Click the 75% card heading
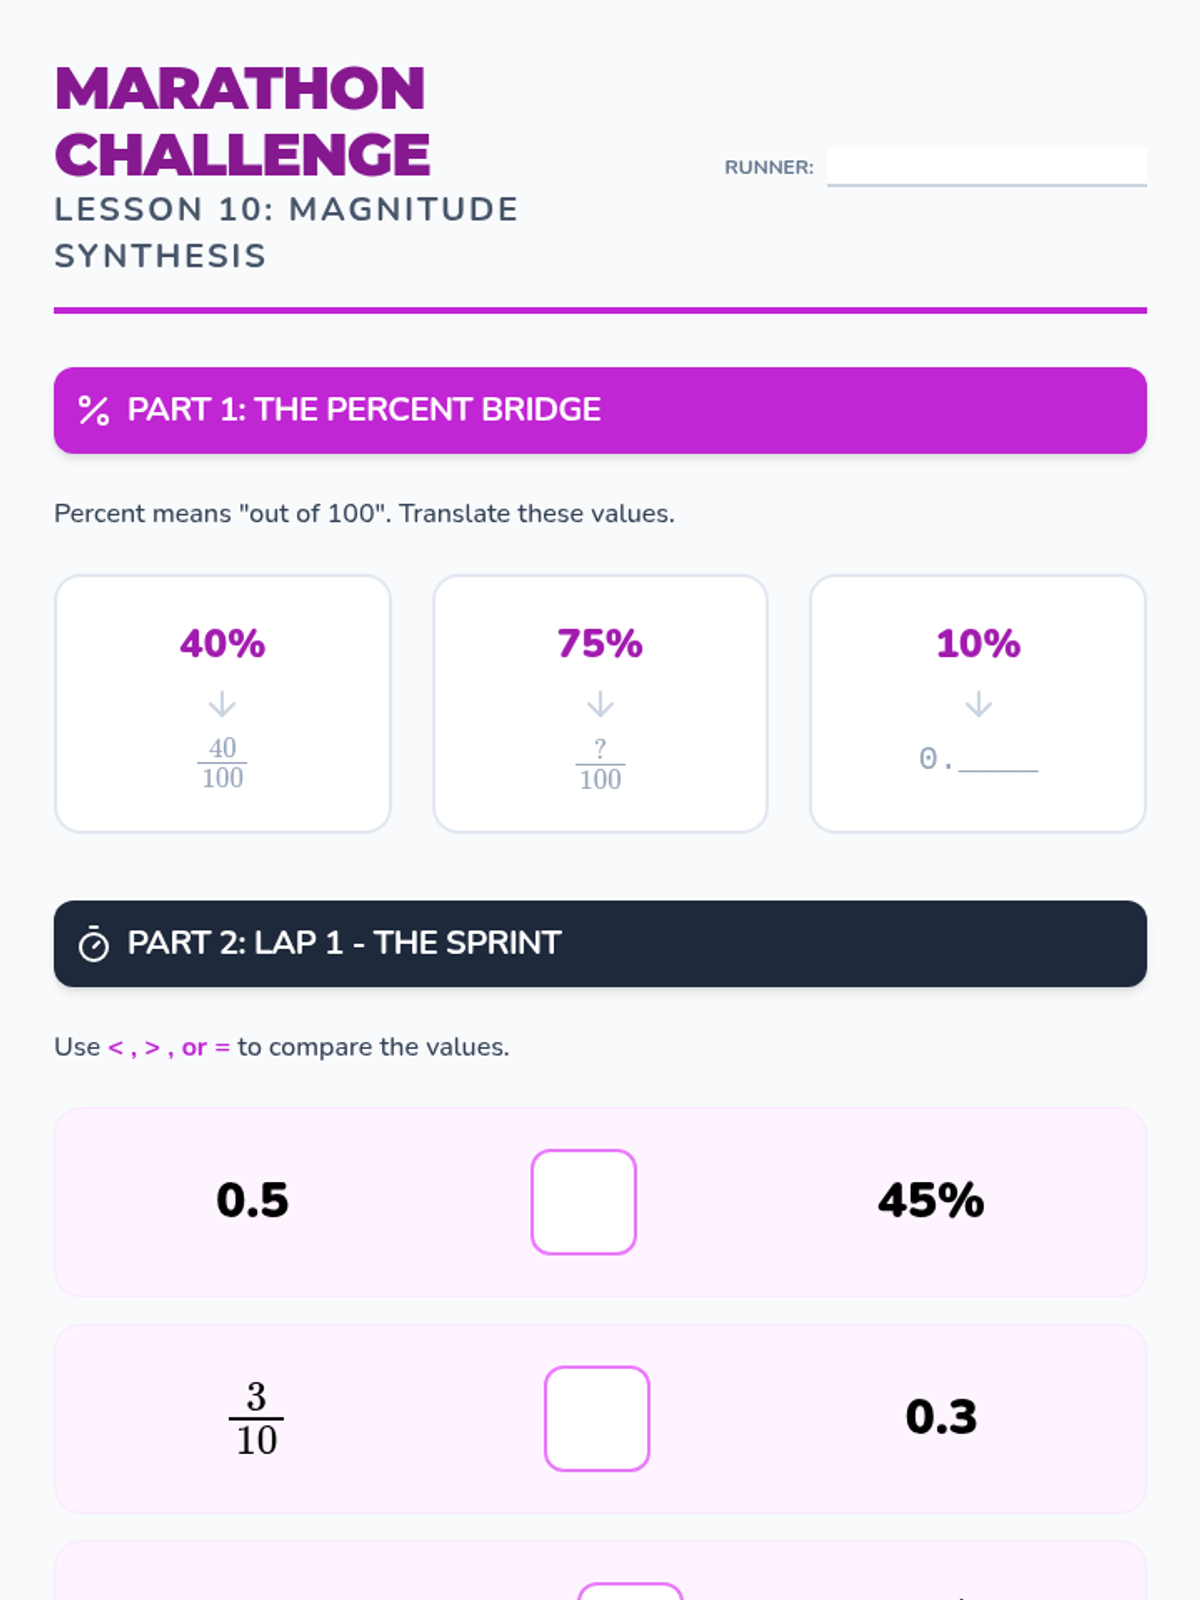 600,644
